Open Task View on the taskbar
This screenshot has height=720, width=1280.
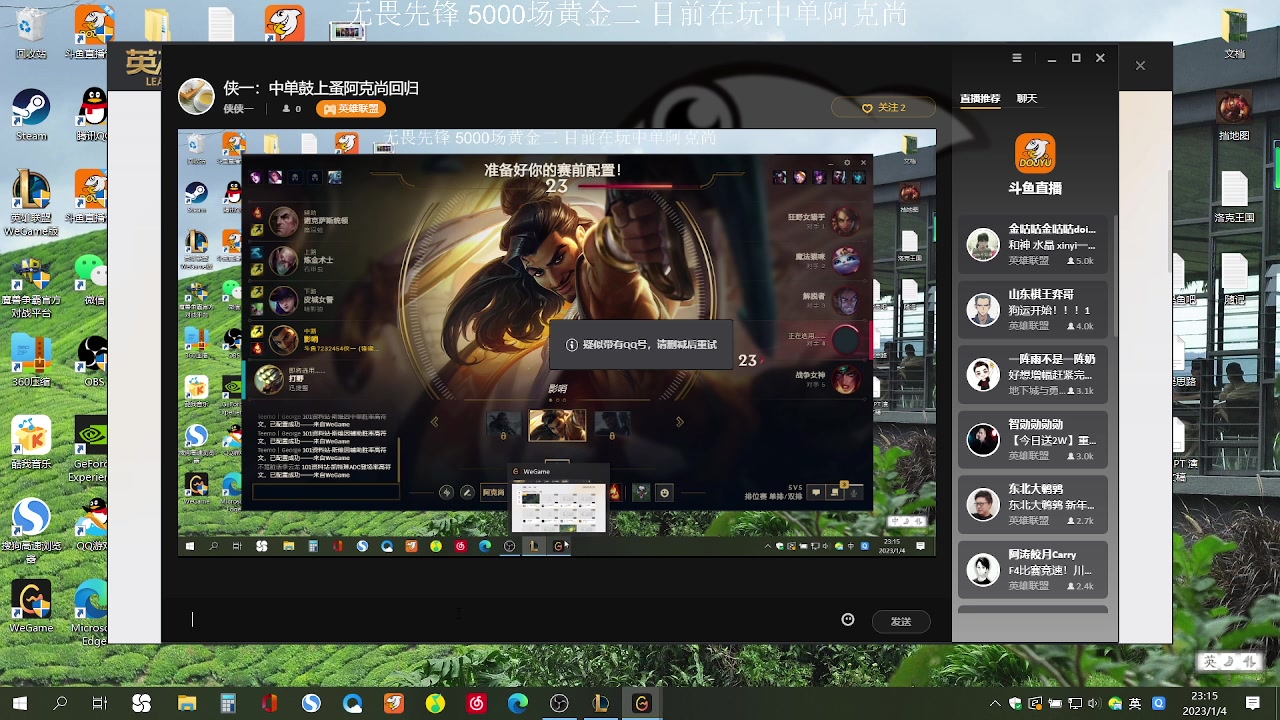(x=99, y=703)
